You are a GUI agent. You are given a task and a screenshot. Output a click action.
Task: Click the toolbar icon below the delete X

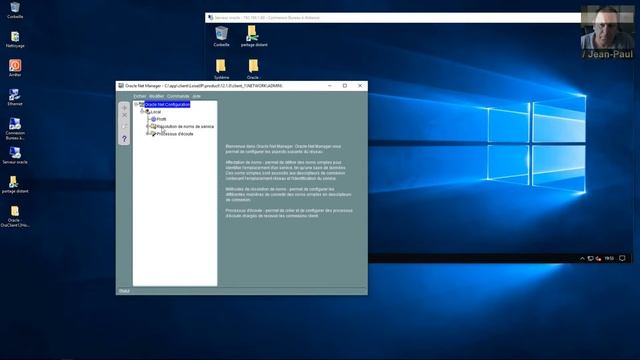click(124, 127)
